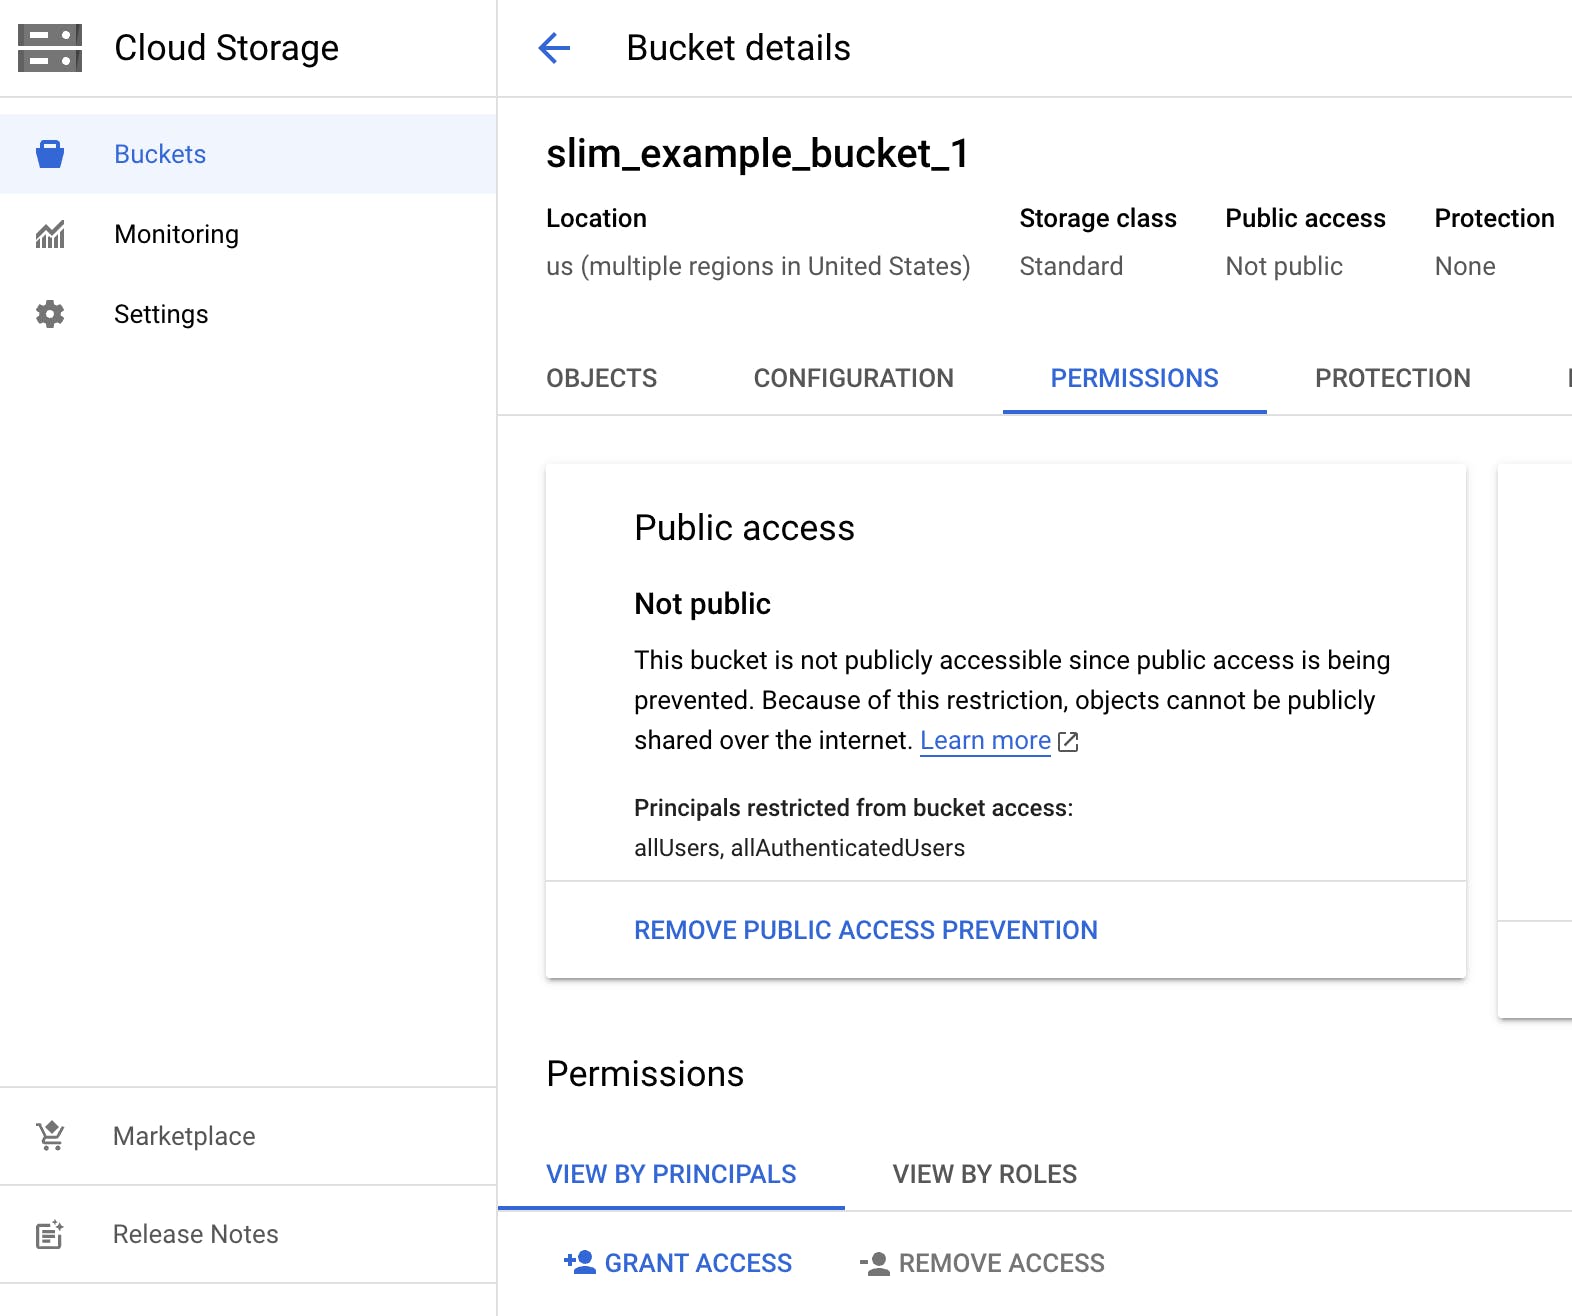Click the Marketplace cart icon
1572x1316 pixels.
[50, 1136]
